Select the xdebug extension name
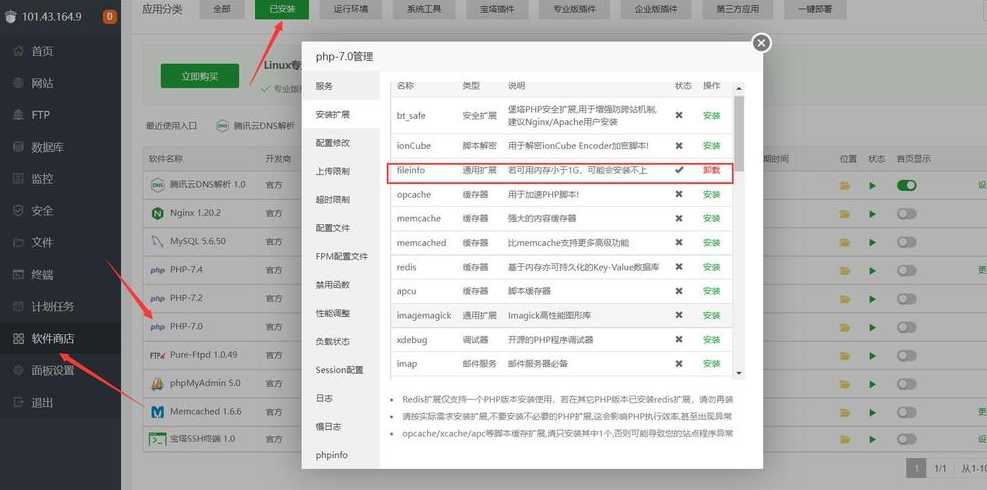Image resolution: width=987 pixels, height=490 pixels. pyautogui.click(x=412, y=339)
